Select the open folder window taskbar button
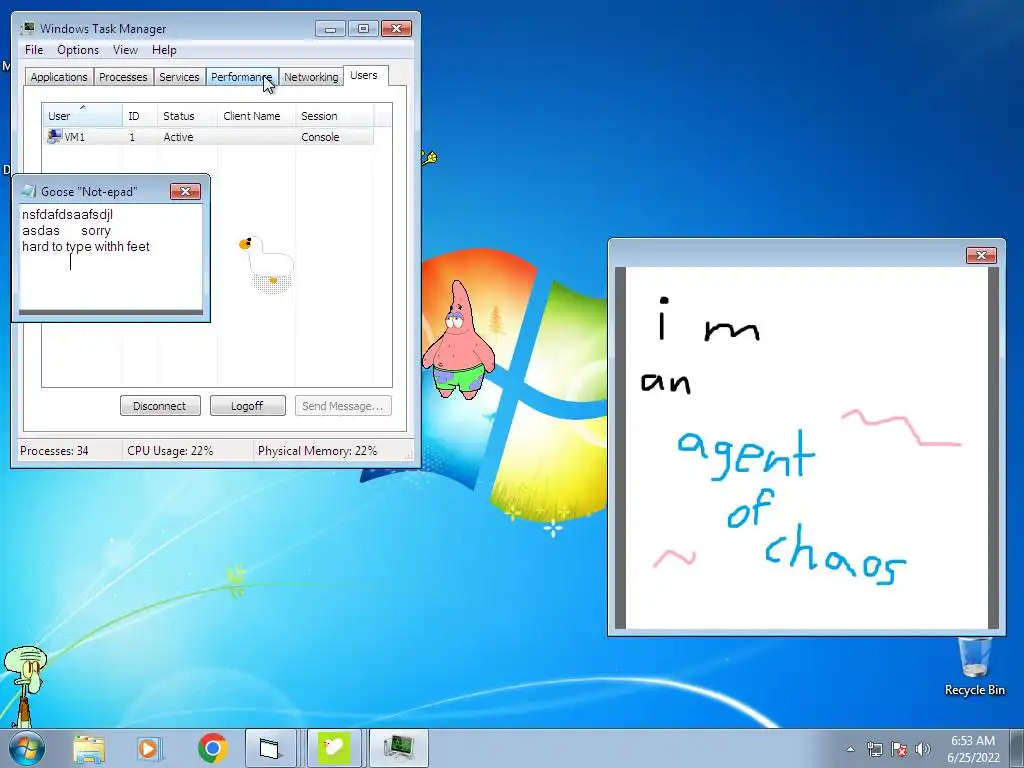This screenshot has width=1024, height=768. (270, 748)
